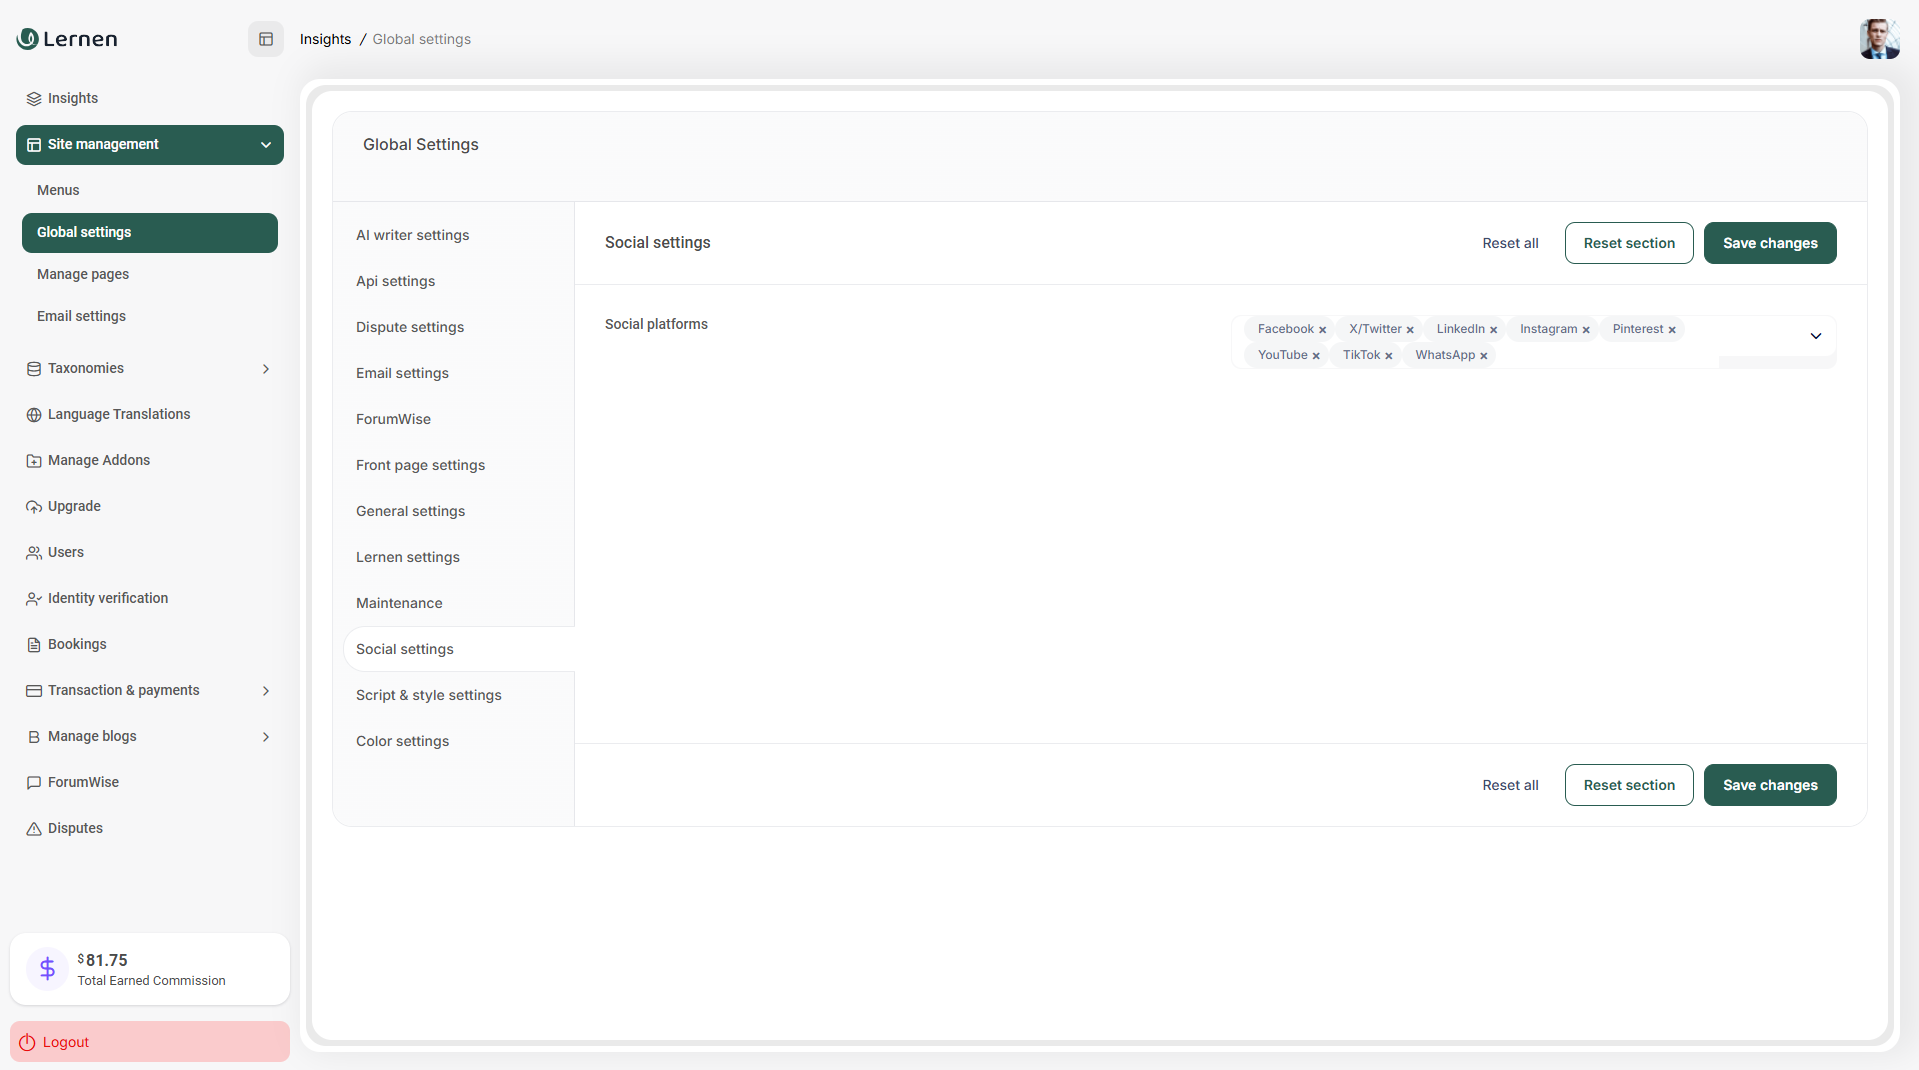Toggle the sidebar collapse icon
1919x1070 pixels.
[x=266, y=39]
